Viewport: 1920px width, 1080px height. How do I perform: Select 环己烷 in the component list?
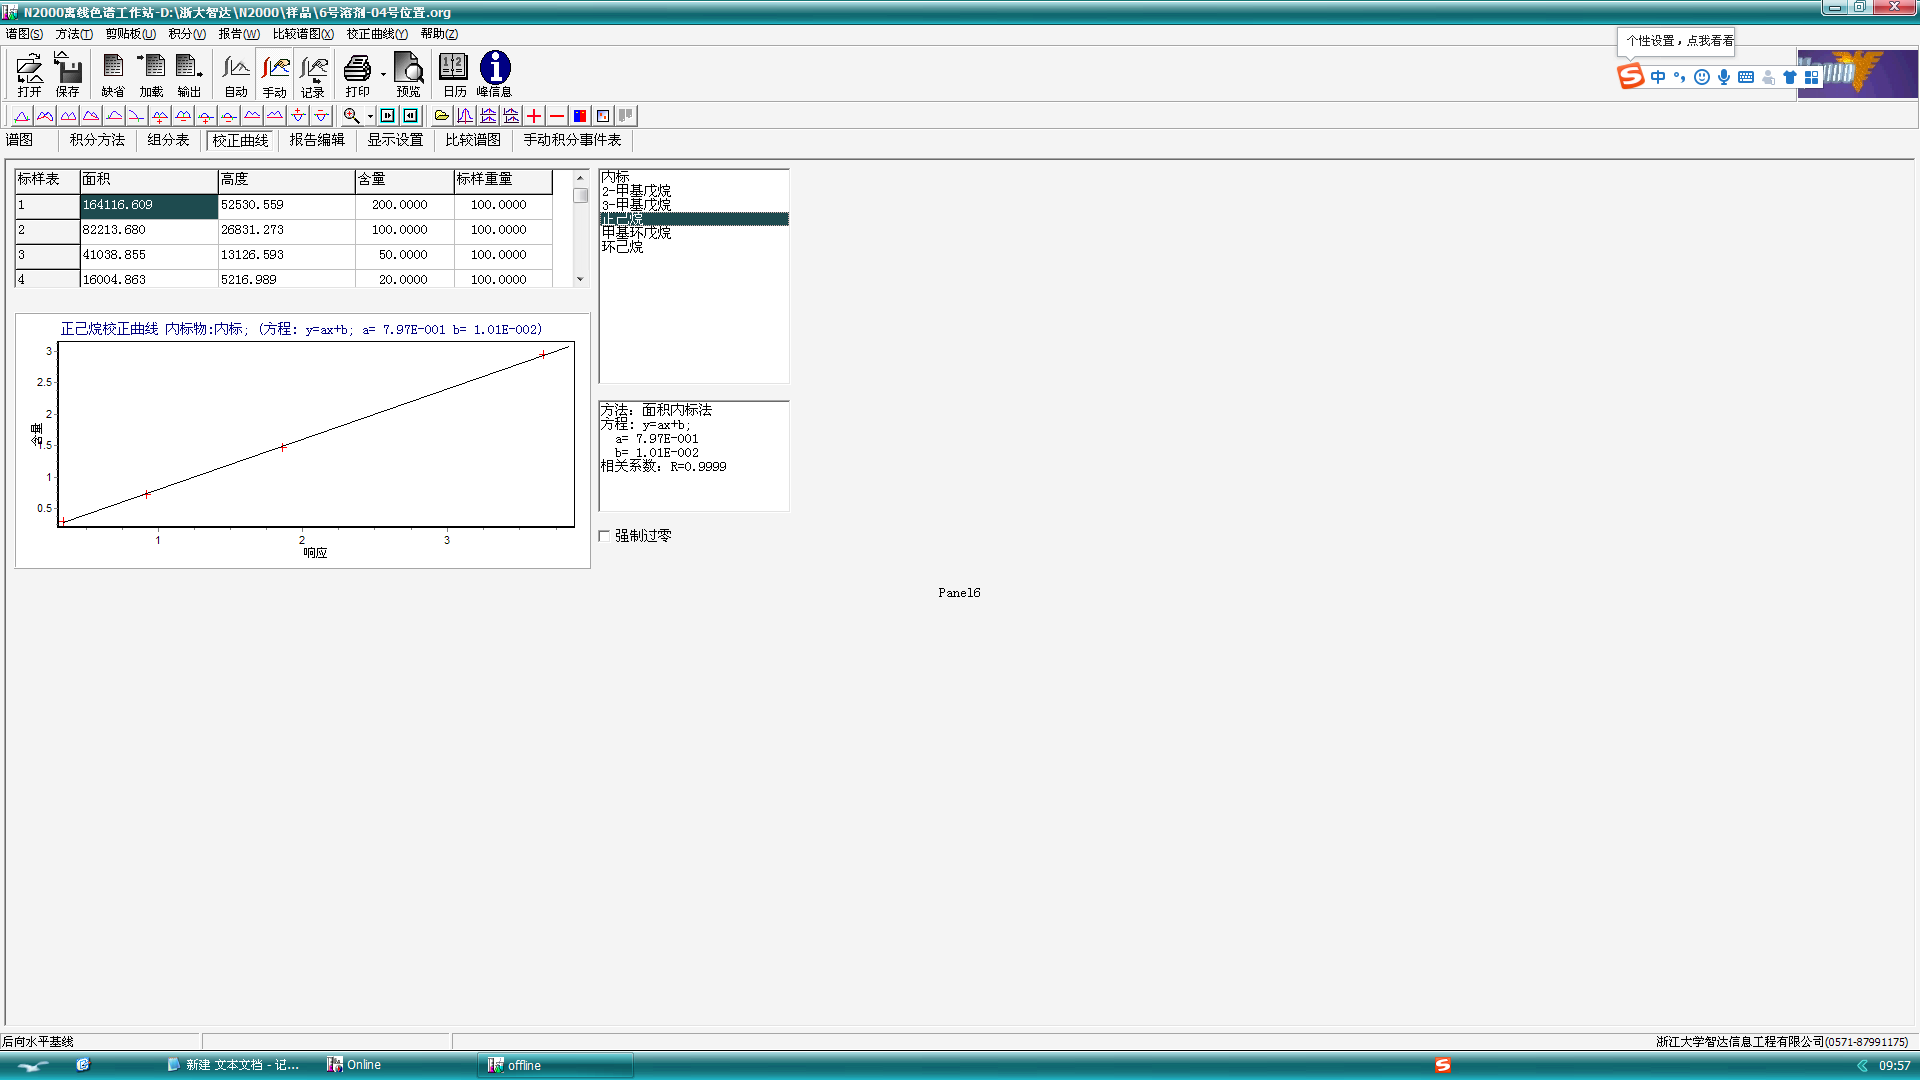point(622,247)
